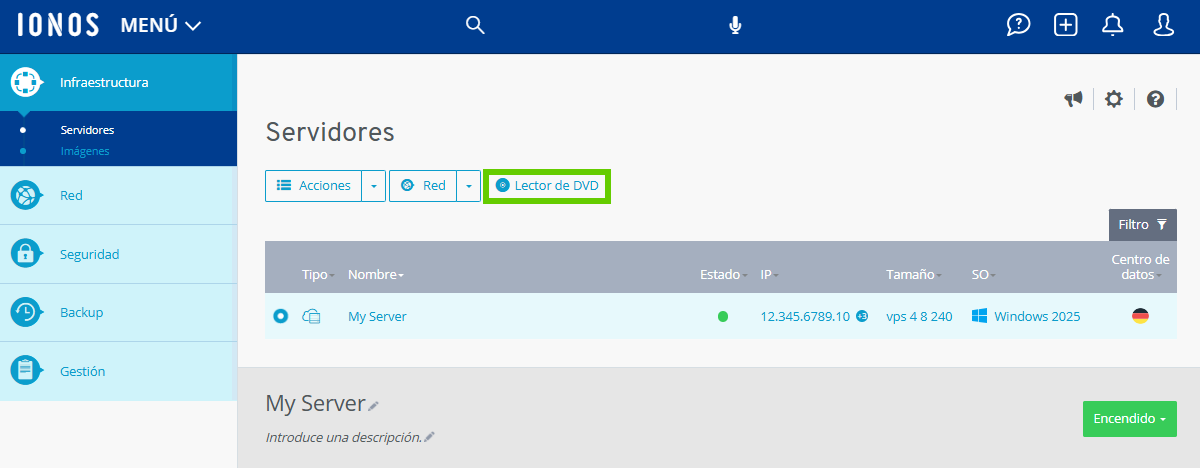The width and height of the screenshot is (1200, 468).
Task: Select the My Server radio button
Action: 281,316
